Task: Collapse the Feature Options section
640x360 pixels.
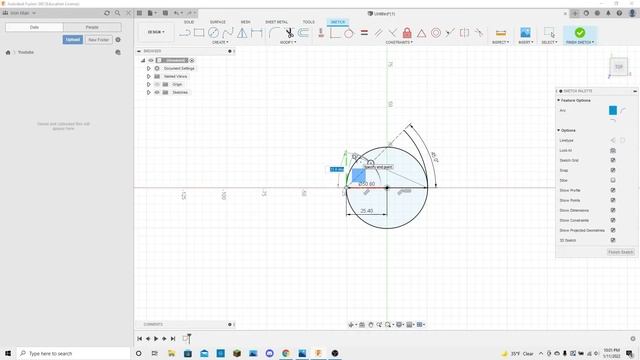Action: pyautogui.click(x=558, y=100)
